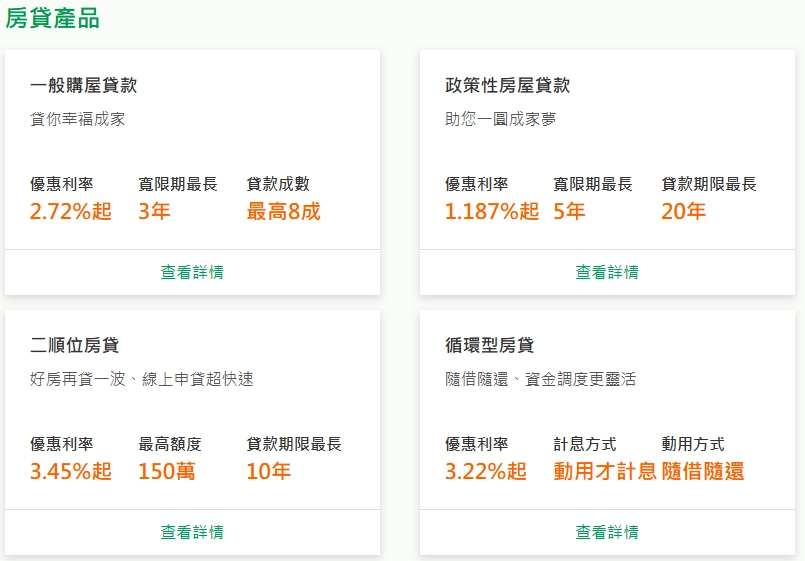This screenshot has width=805, height=561.
Task: Select the 循環型房貸 card title
Action: click(x=489, y=345)
